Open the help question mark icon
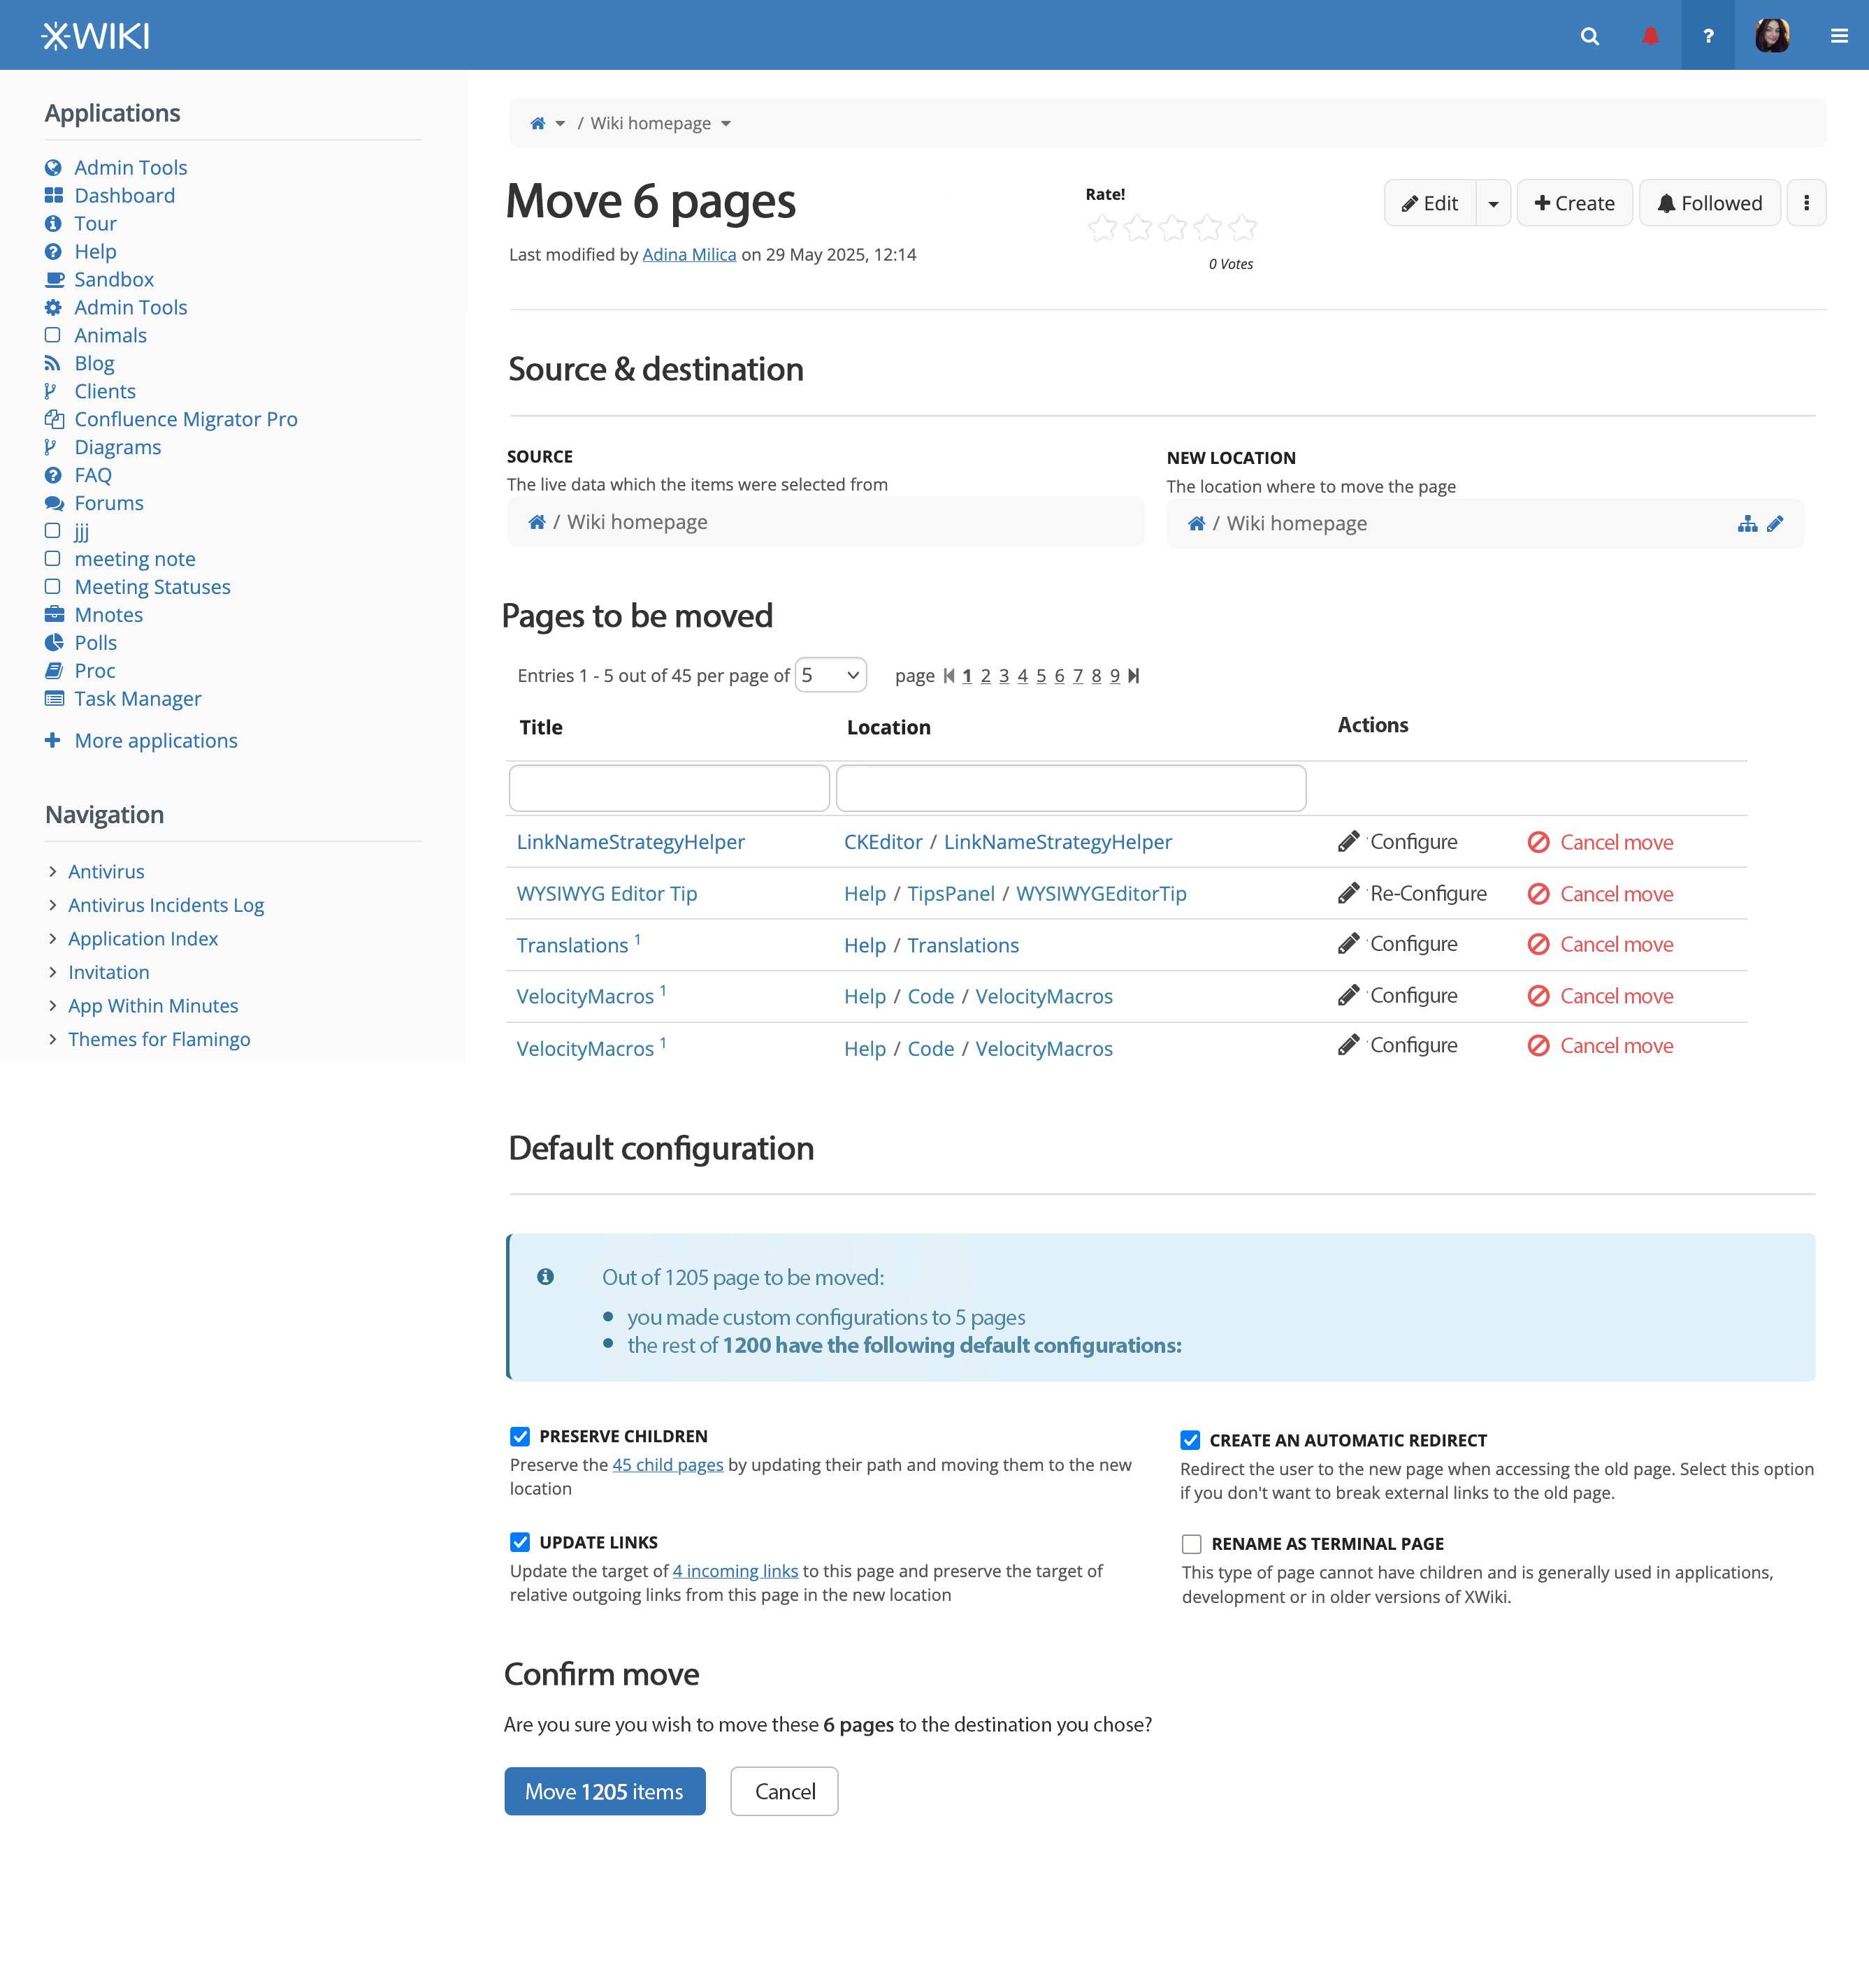The height and width of the screenshot is (1988, 1869). coord(1708,36)
